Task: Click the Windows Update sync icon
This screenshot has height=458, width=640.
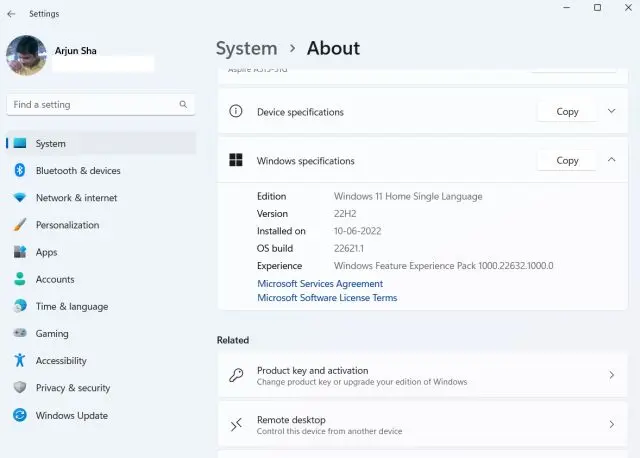Action: tap(20, 415)
